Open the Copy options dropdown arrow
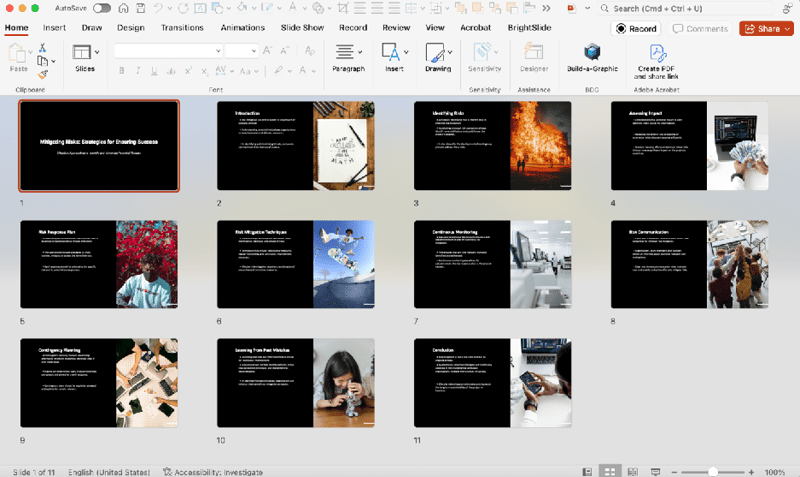 click(x=54, y=61)
